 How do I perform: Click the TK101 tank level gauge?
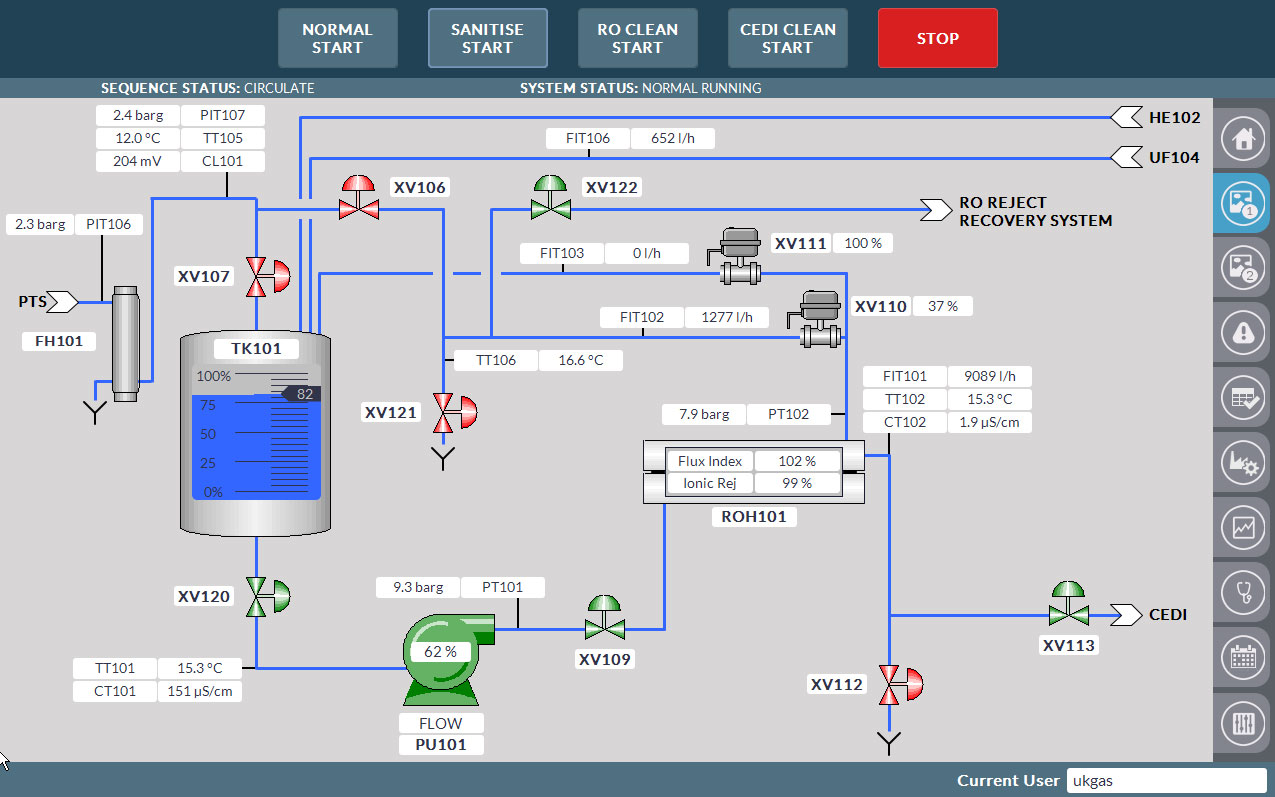pos(256,434)
